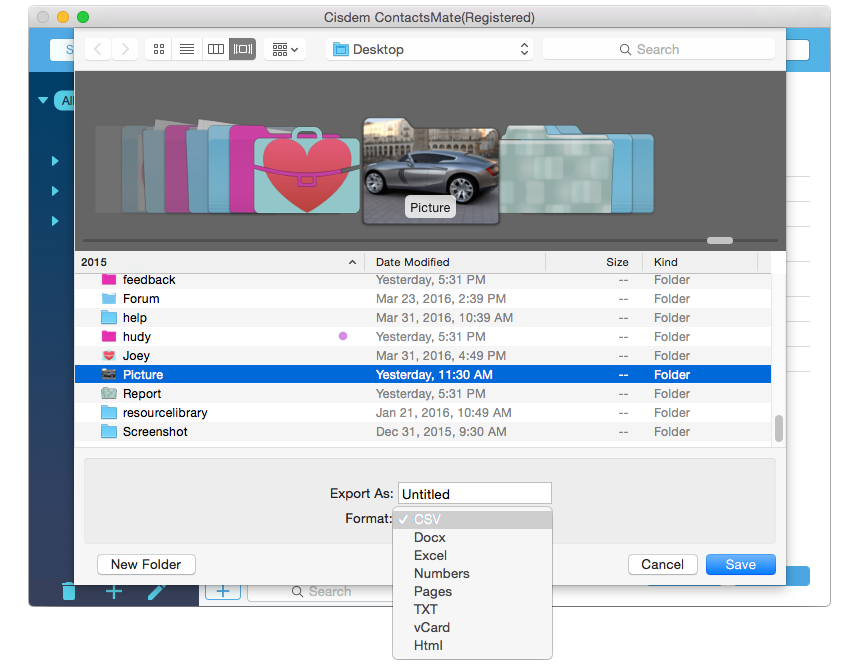Choose Numbers export format
Screen dimensions: 857x670
(x=473, y=573)
